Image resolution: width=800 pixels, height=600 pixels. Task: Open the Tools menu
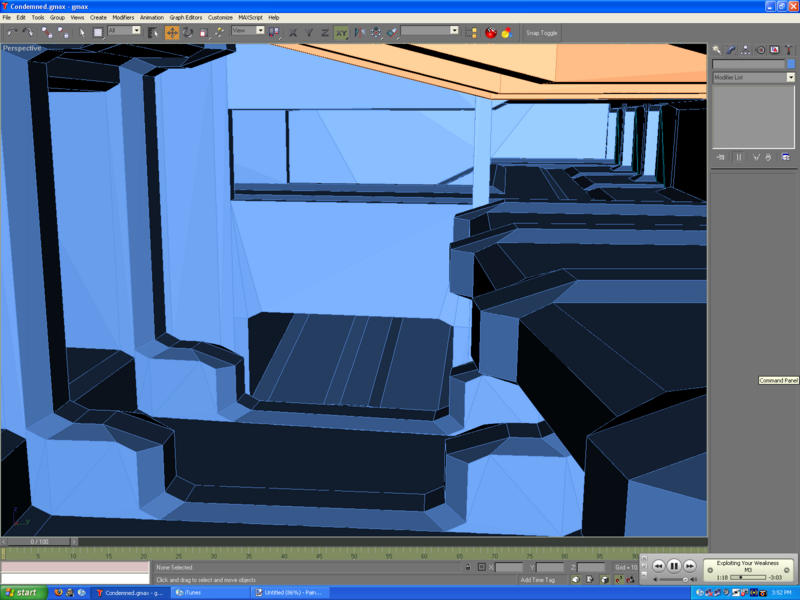tap(38, 17)
